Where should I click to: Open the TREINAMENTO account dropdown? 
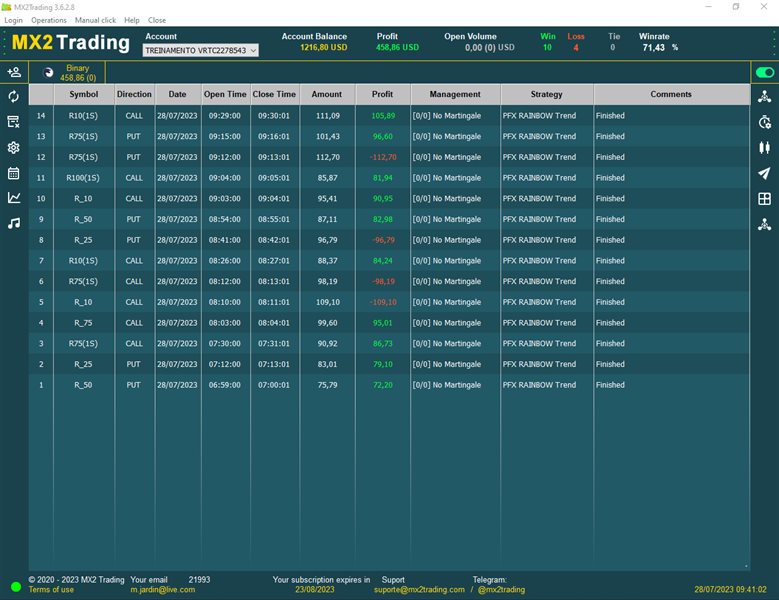point(200,50)
